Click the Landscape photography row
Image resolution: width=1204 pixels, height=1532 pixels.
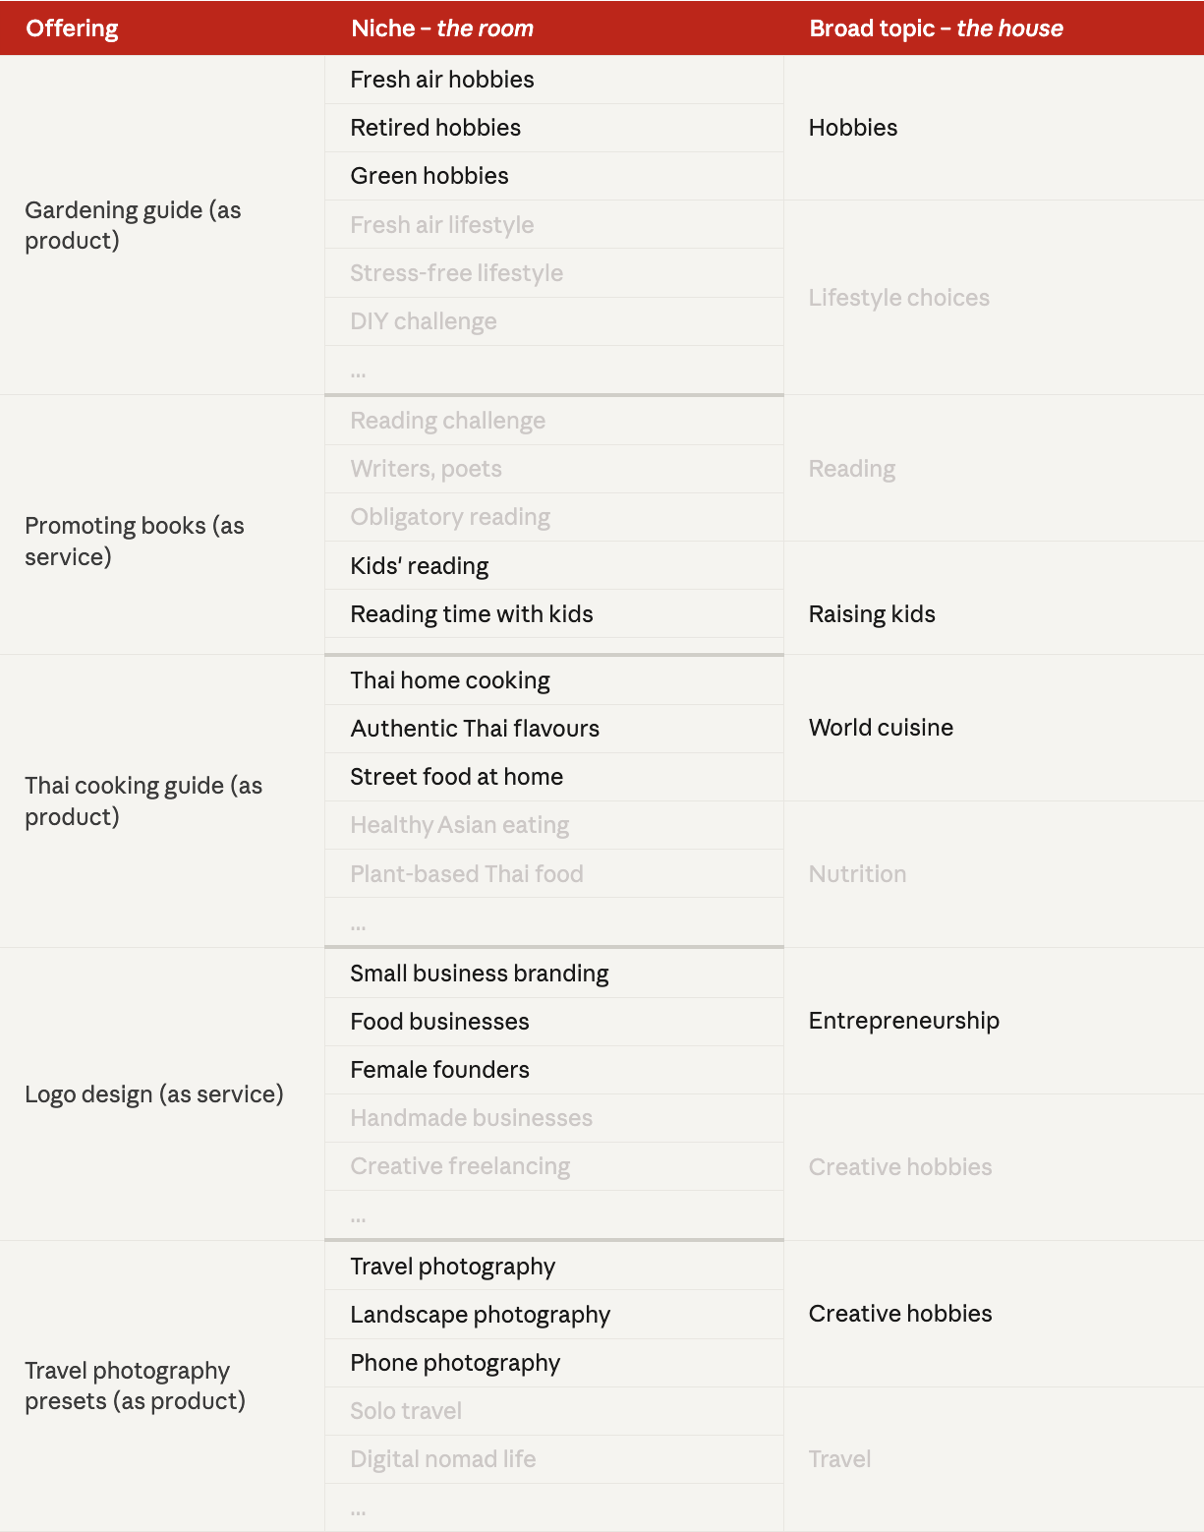coord(554,1315)
